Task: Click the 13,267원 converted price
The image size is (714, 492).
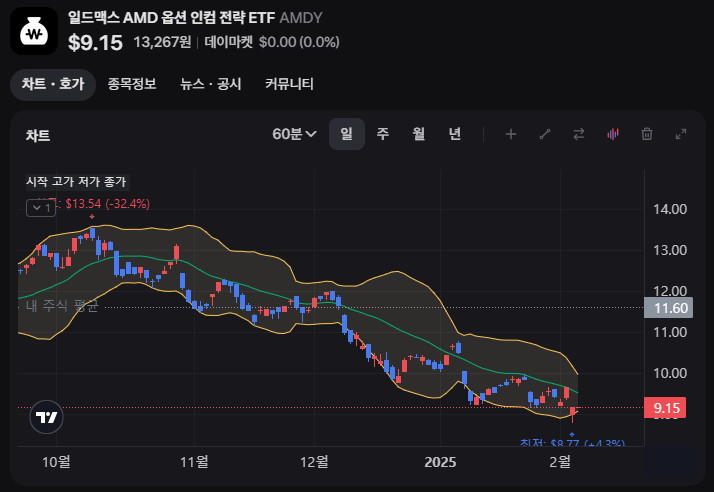Action: tap(162, 42)
